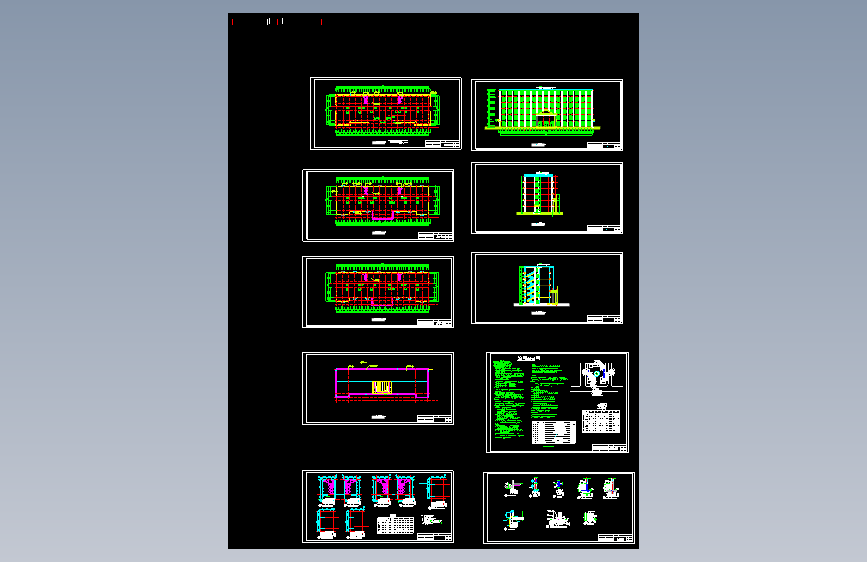Select the construction node details sheet
Image resolution: width=867 pixels, height=562 pixels.
(559, 508)
